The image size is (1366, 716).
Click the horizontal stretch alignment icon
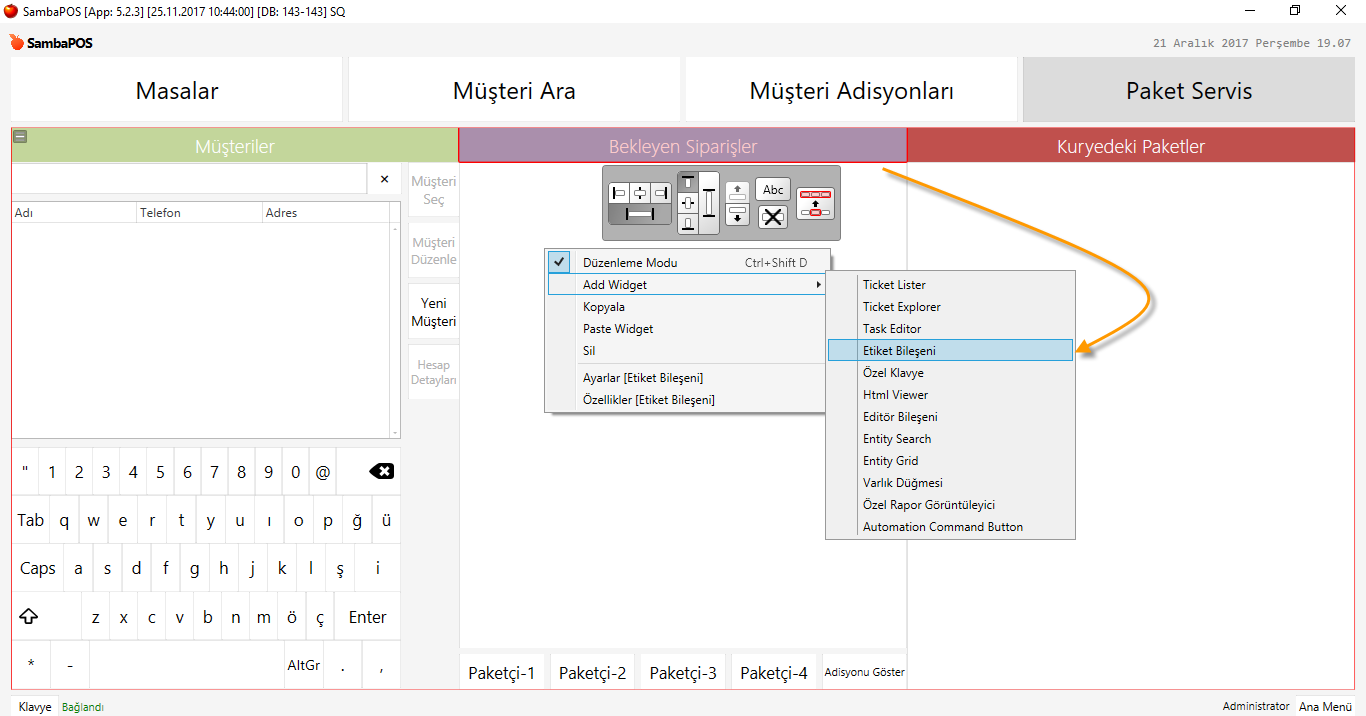coord(640,214)
